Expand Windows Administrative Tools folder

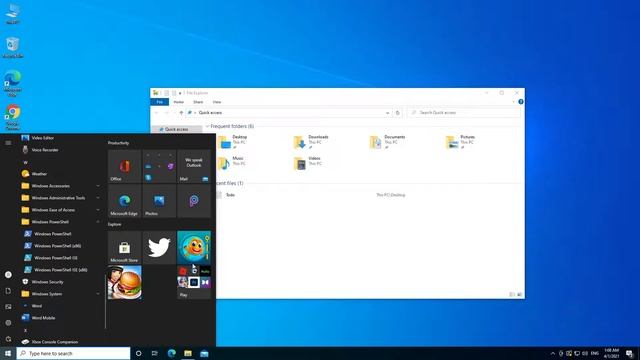click(x=61, y=198)
